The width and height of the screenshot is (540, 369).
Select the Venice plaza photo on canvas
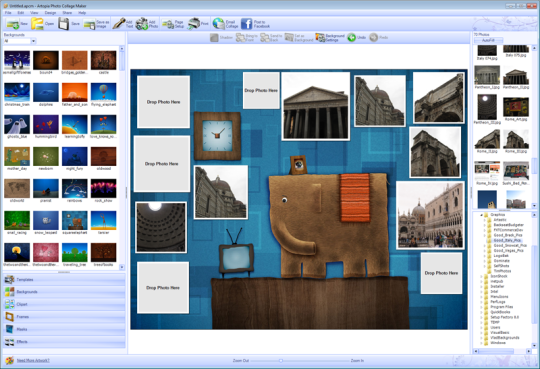tap(430, 215)
